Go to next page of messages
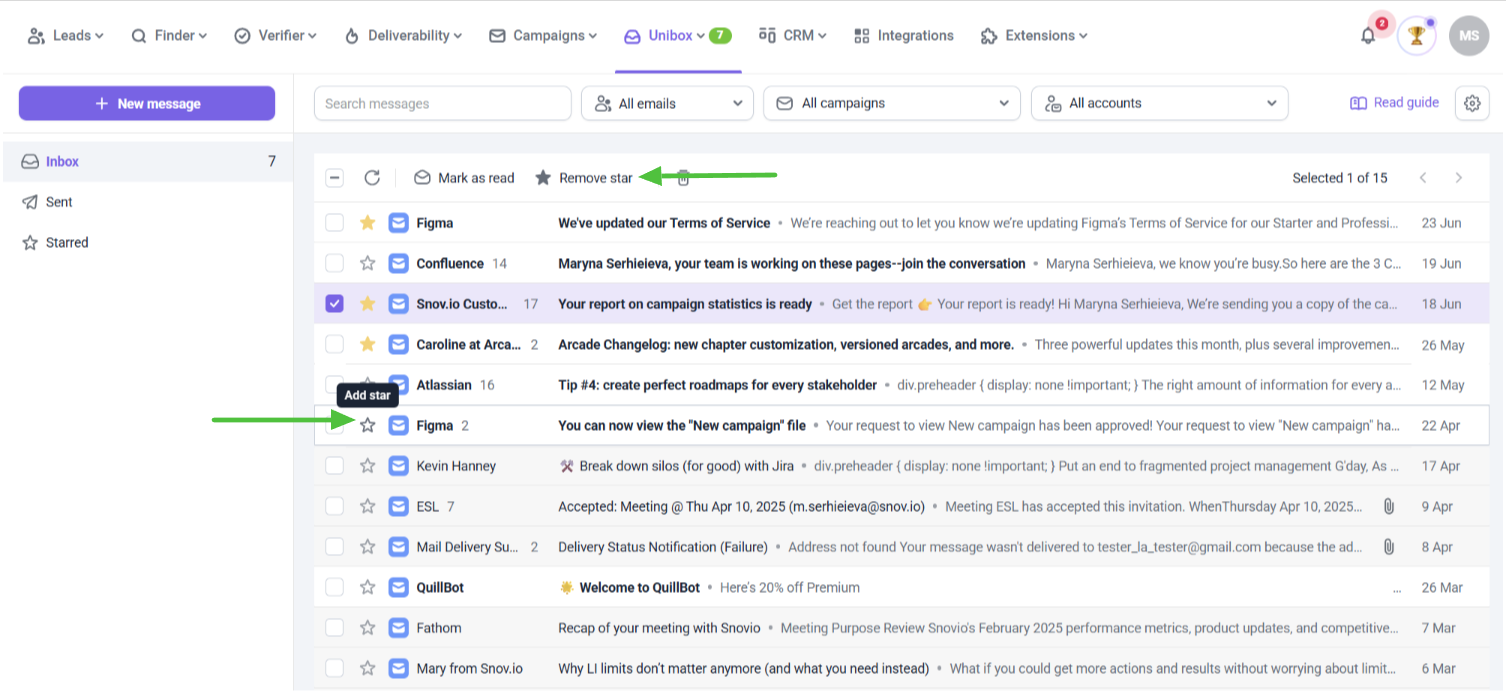 [1459, 178]
